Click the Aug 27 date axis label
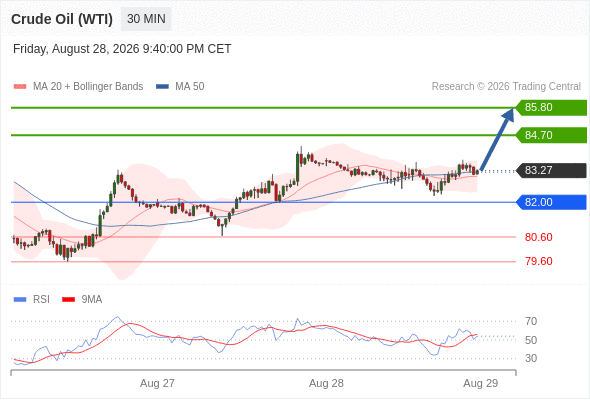Screen dimensions: 590x400 click(157, 383)
